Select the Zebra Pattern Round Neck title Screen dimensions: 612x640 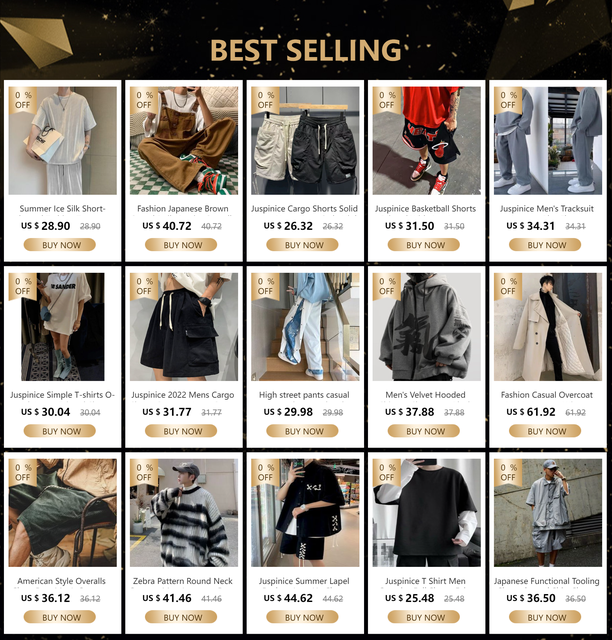(x=182, y=581)
